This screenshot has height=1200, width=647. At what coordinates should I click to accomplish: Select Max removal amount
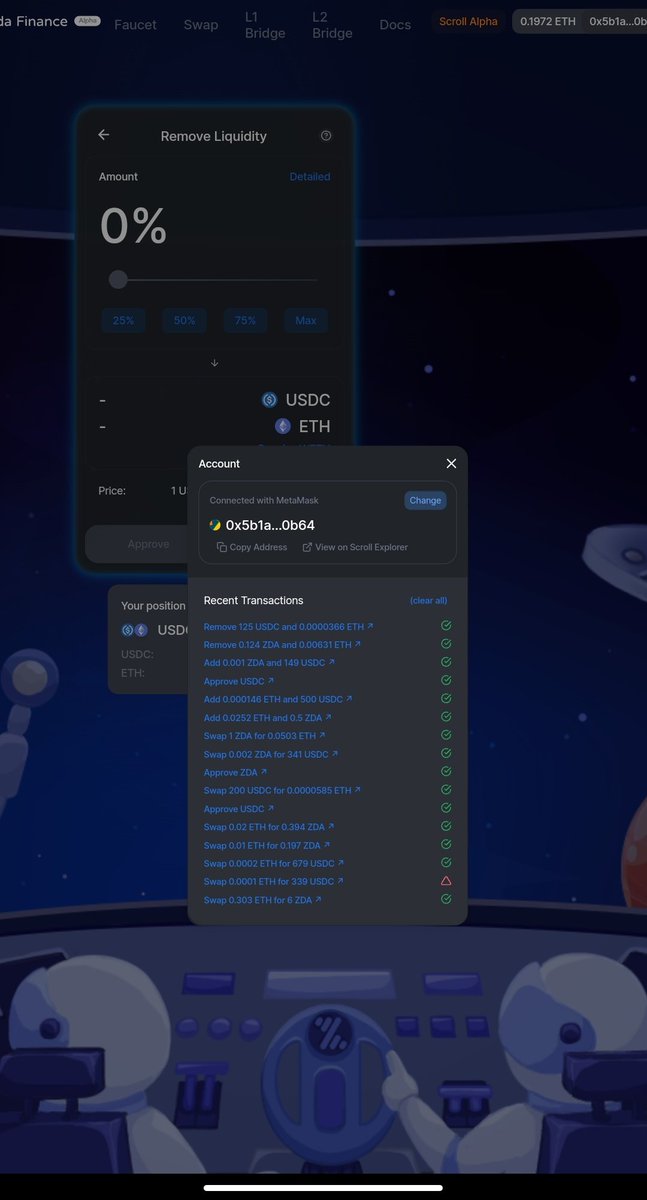306,320
